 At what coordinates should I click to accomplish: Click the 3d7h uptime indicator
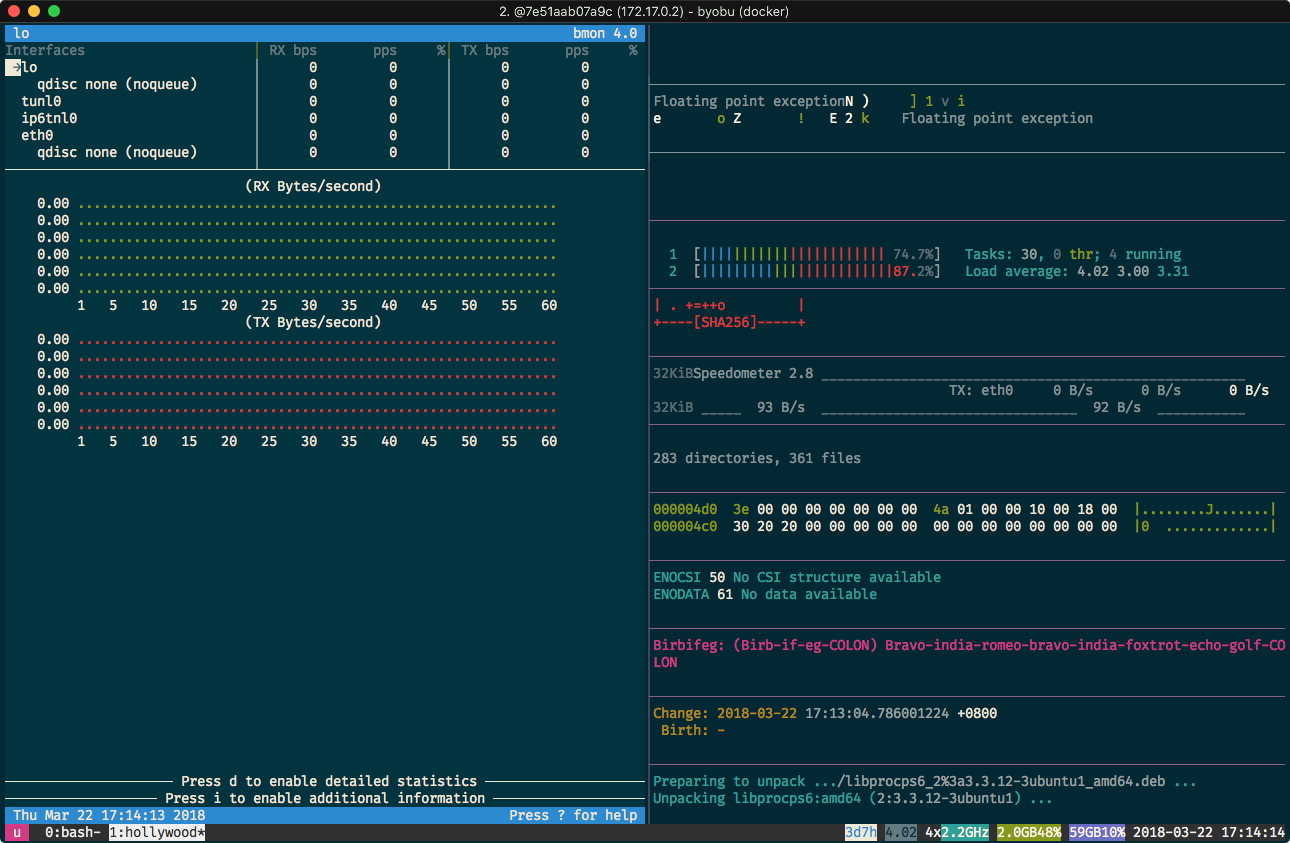pos(861,832)
